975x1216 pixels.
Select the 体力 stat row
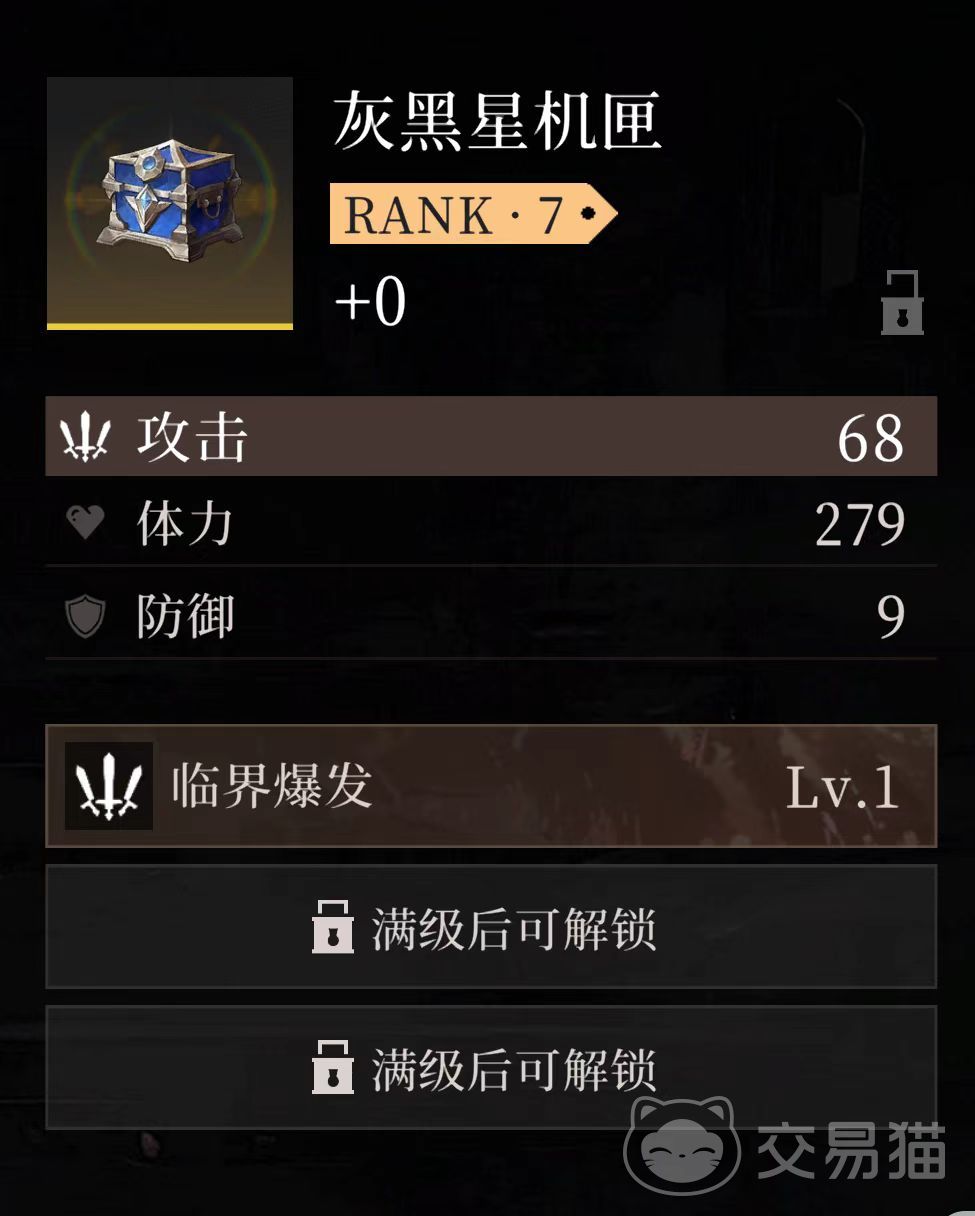pyautogui.click(x=491, y=523)
